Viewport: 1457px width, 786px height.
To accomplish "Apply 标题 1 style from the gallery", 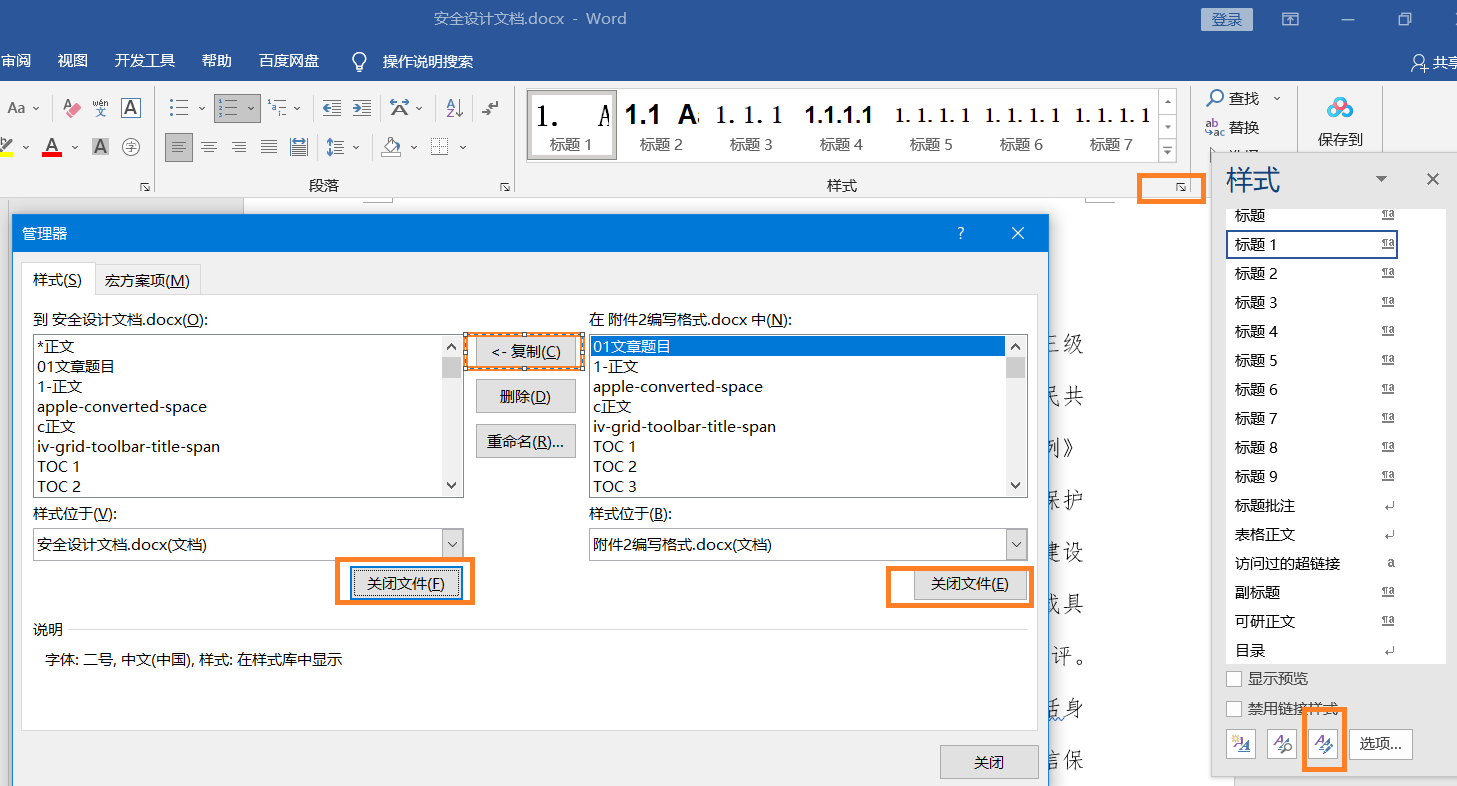I will [x=571, y=124].
